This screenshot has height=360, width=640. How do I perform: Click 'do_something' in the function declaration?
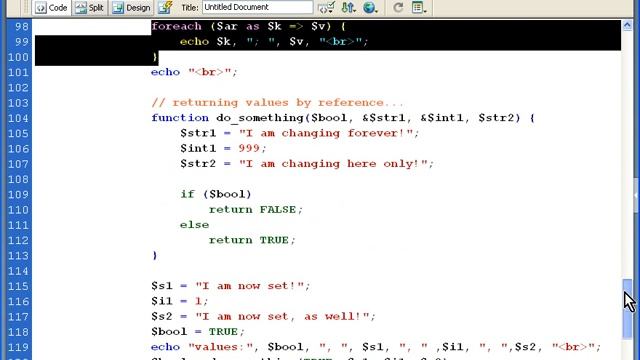[x=260, y=118]
